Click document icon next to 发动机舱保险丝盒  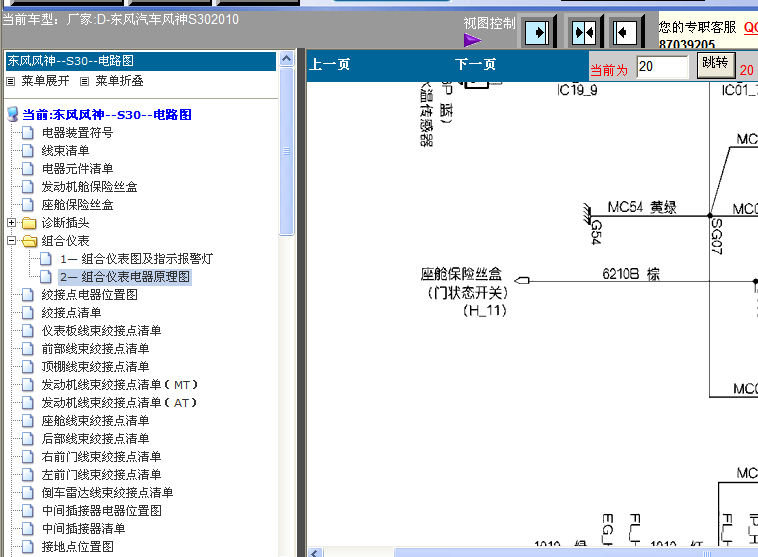point(28,187)
